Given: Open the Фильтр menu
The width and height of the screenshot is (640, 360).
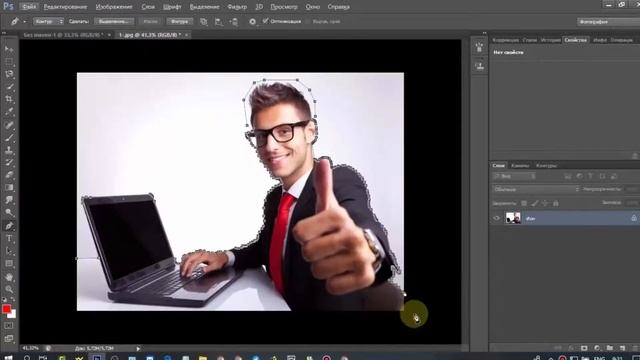Looking at the screenshot, I should coord(237,7).
